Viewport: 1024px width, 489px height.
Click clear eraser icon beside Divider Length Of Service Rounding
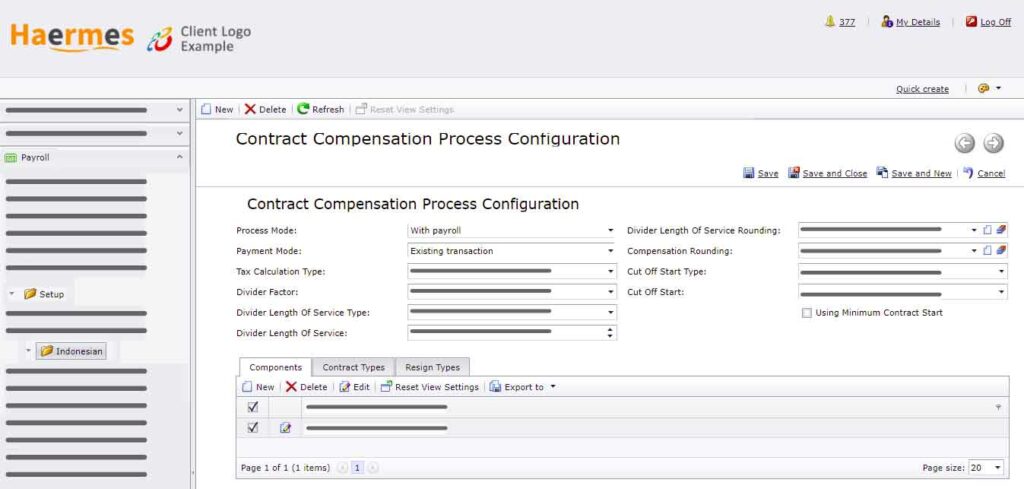coord(1001,230)
